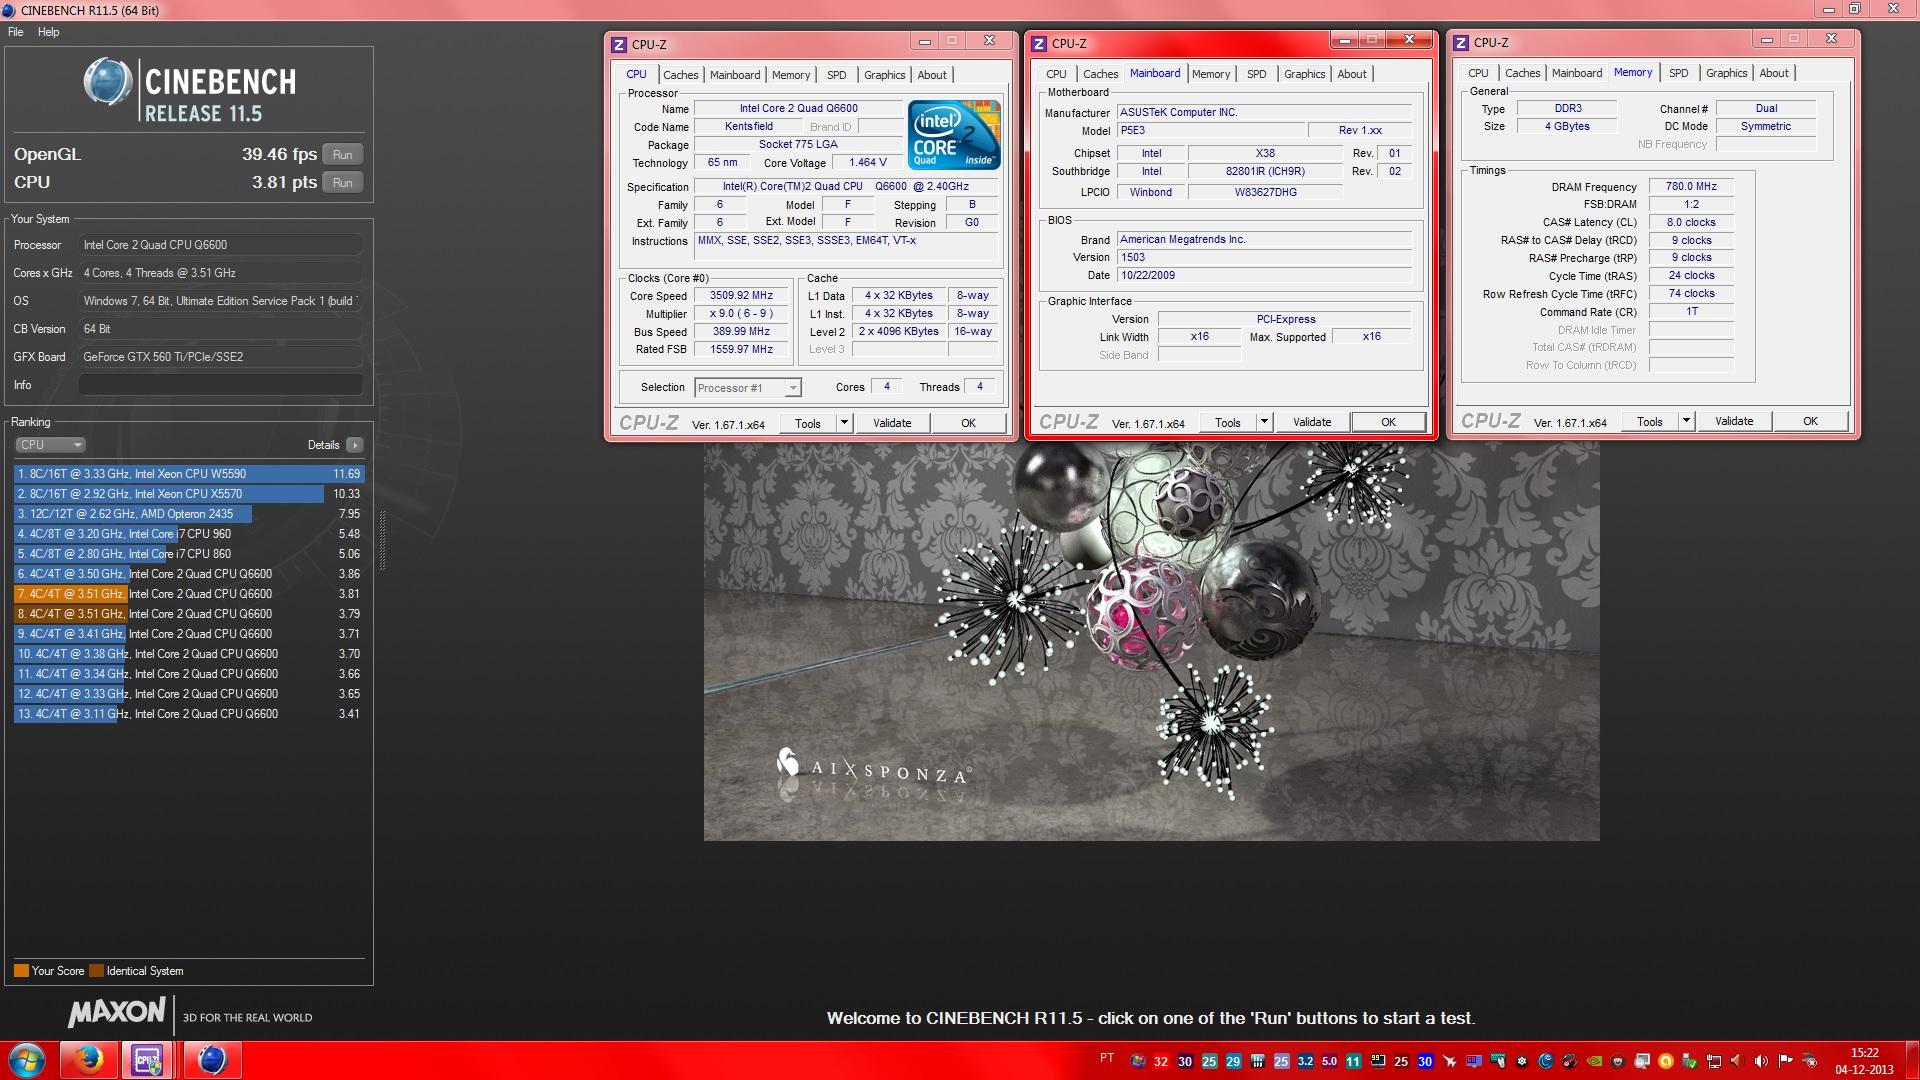Image resolution: width=1920 pixels, height=1080 pixels.
Task: Click the NVIDIA tray icon
Action: tap(1594, 1061)
